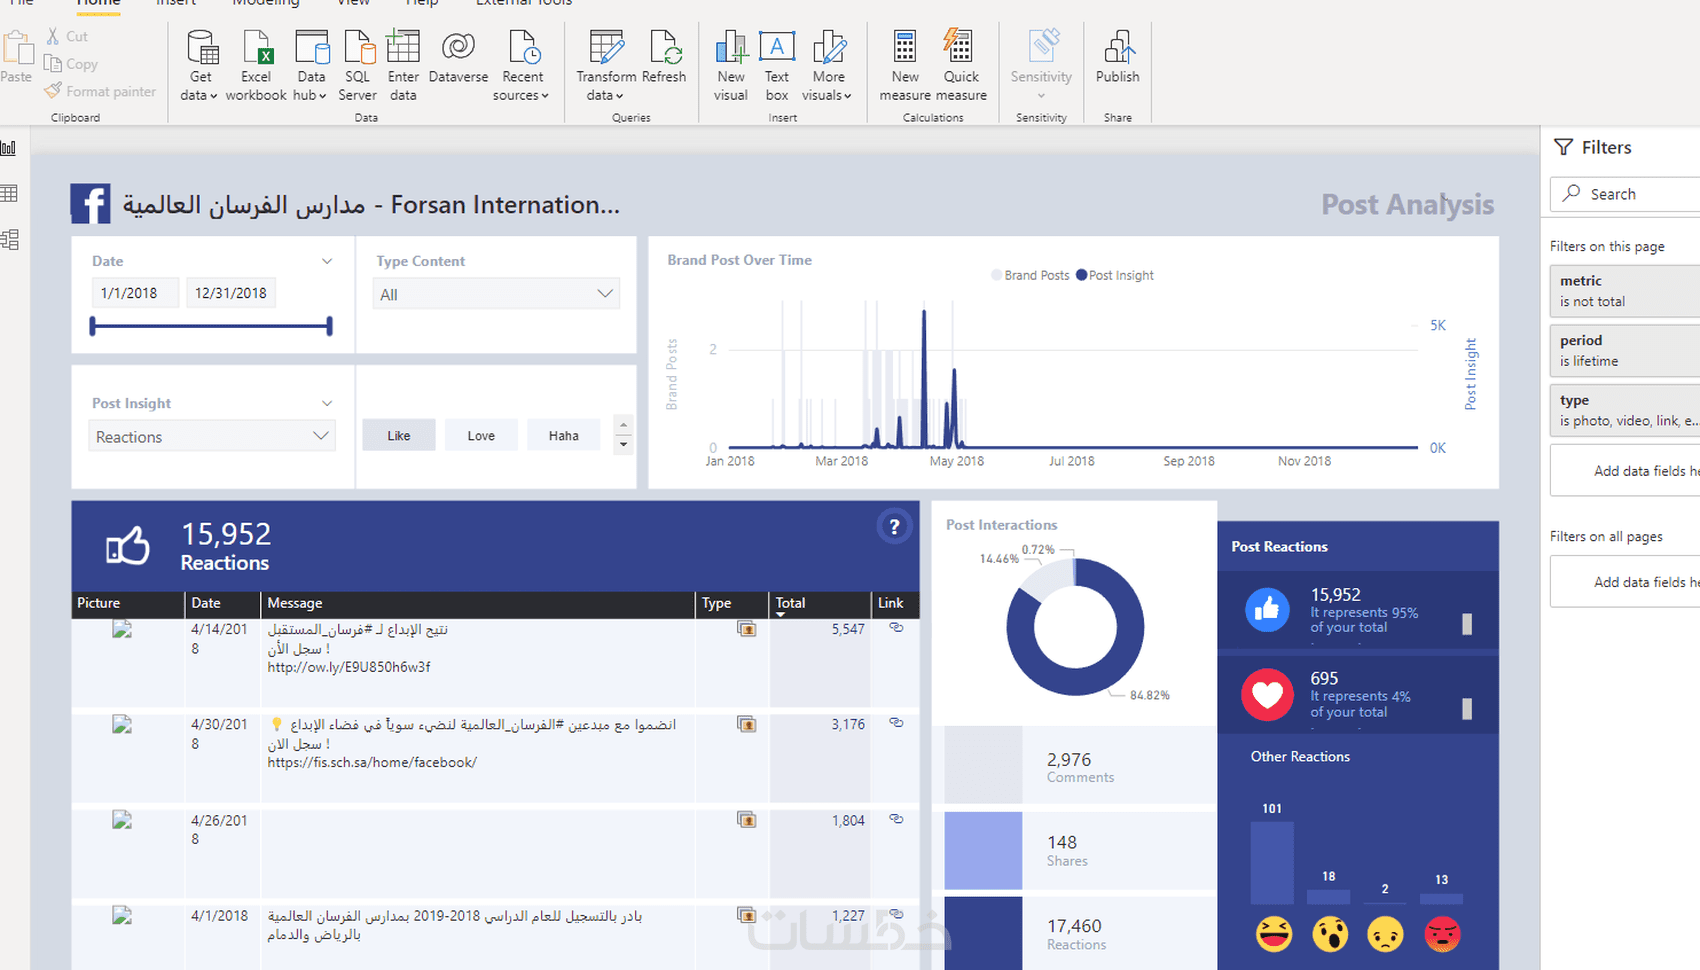Click the Haha bar showing 101
Viewport: 1700px width, 970px height.
[x=1272, y=863]
